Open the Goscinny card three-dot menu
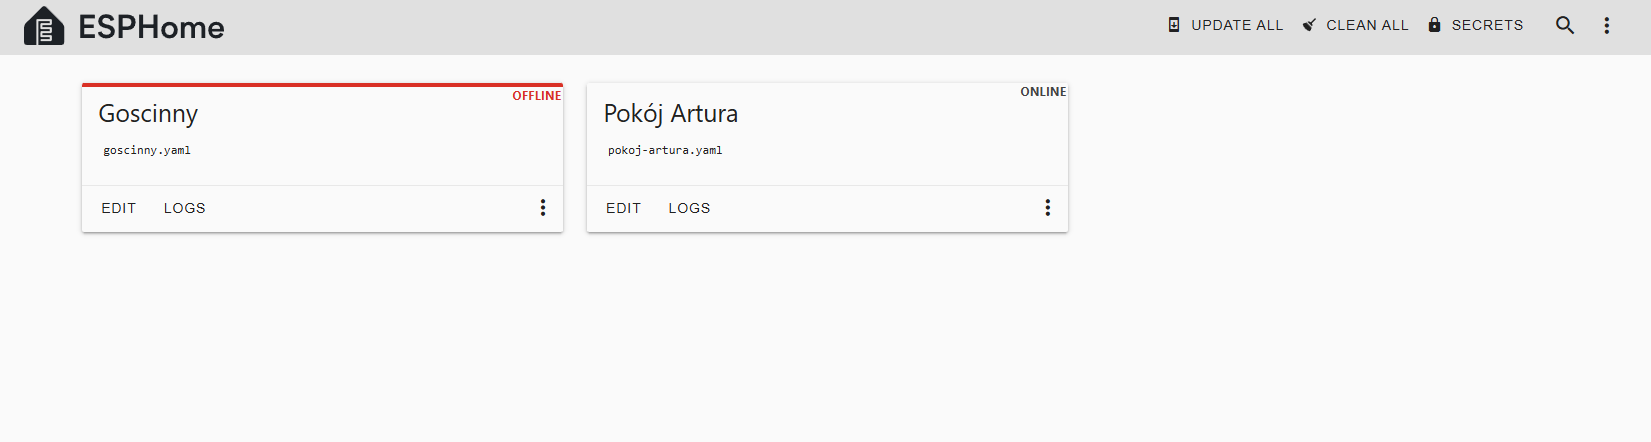The height and width of the screenshot is (442, 1651). (x=543, y=208)
